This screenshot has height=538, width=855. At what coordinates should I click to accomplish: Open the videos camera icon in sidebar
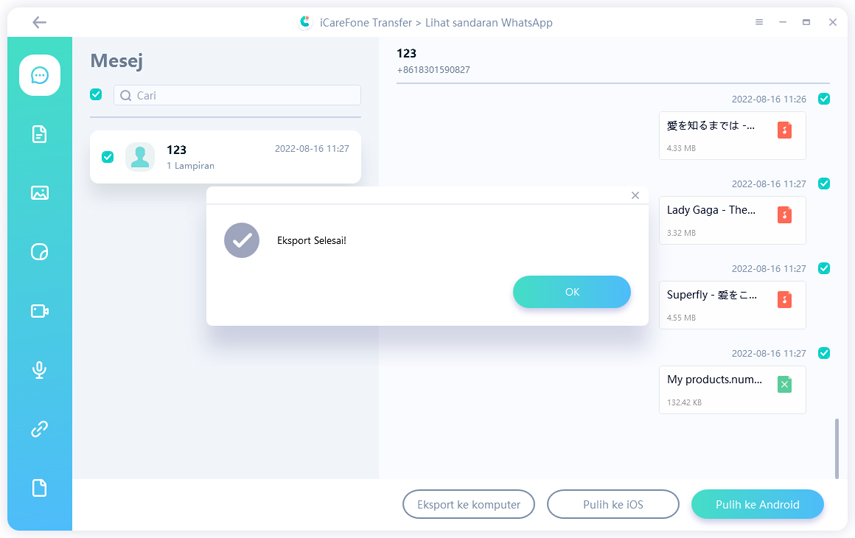tap(39, 311)
